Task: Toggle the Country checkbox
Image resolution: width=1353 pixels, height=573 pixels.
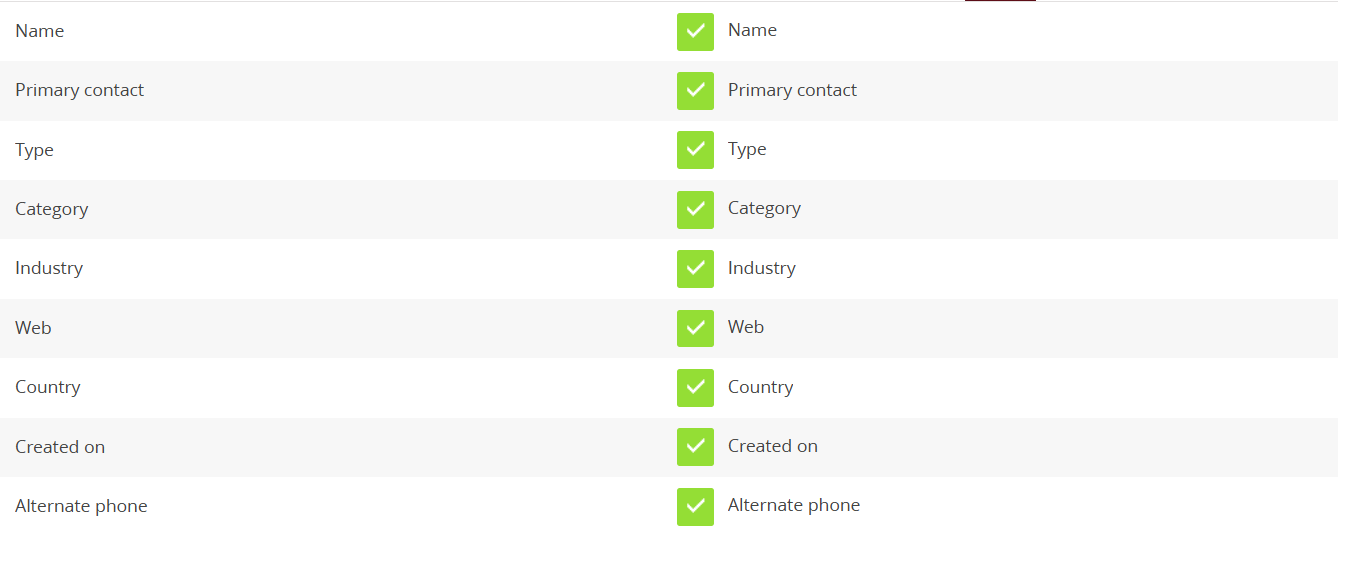Action: point(695,388)
